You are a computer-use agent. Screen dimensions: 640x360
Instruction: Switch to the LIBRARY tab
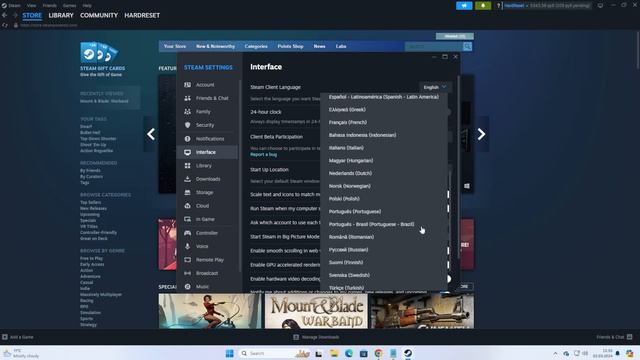[61, 16]
